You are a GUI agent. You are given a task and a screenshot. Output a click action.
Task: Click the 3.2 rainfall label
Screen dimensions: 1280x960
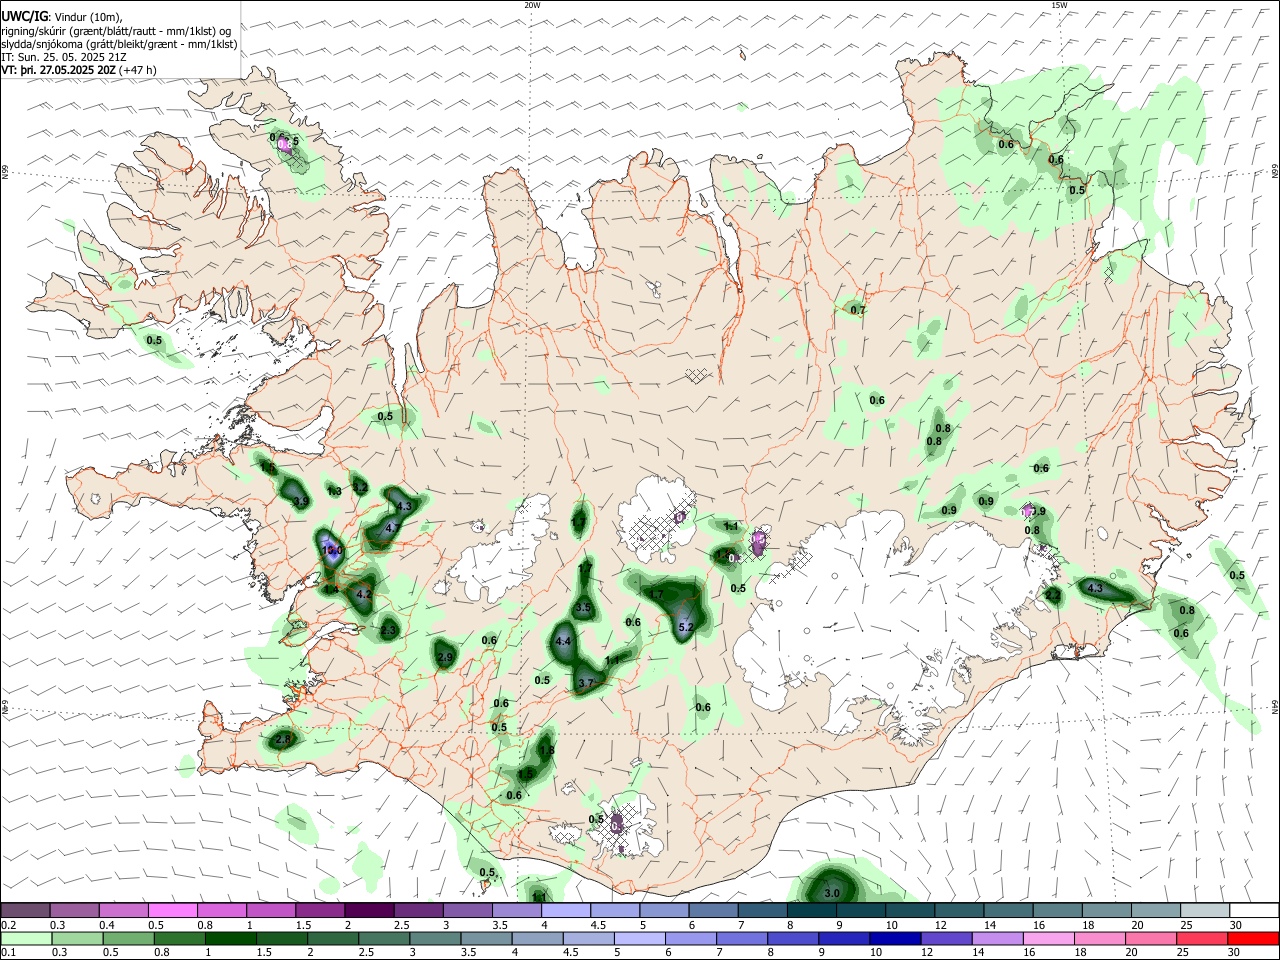coord(360,487)
